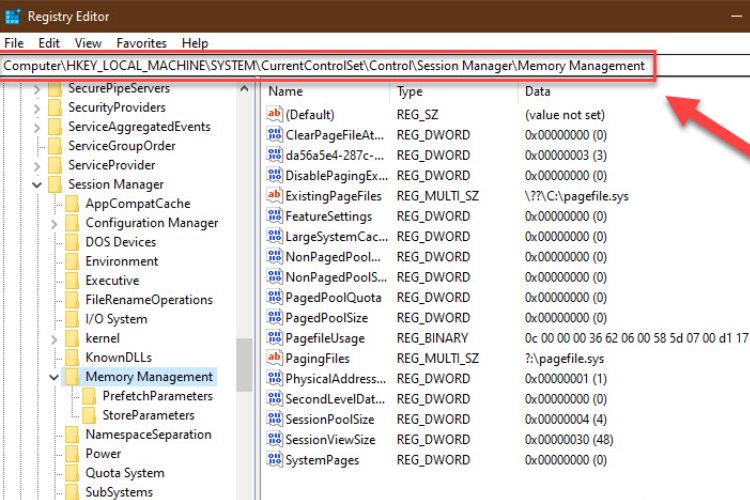Expand the ServiceProvider tree node

tap(37, 166)
